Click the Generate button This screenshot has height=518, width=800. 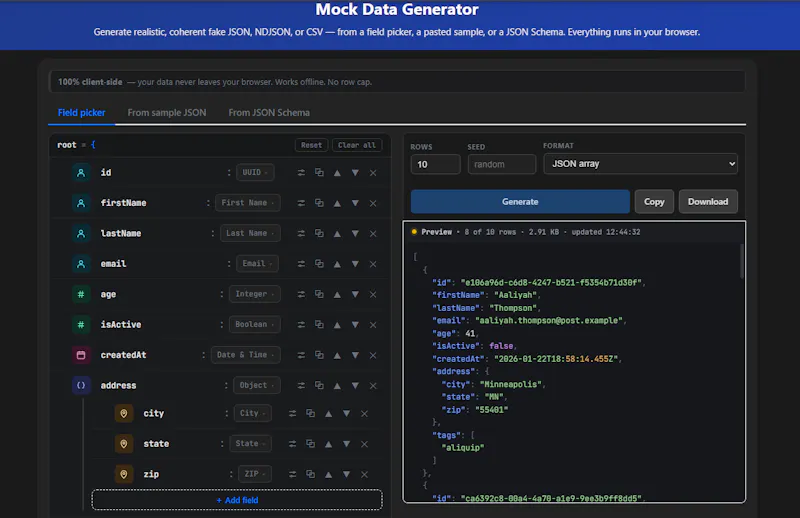[520, 202]
